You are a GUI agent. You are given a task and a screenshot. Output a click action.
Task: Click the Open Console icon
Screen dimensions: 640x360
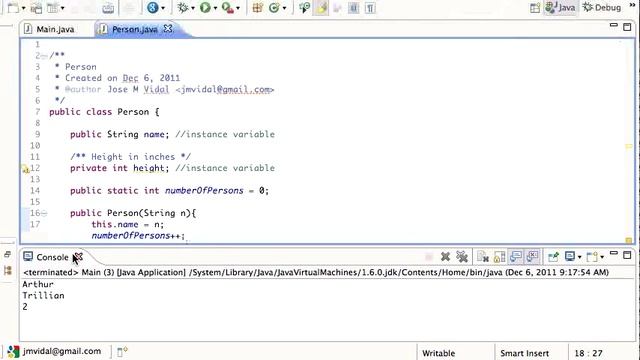pyautogui.click(x=592, y=257)
